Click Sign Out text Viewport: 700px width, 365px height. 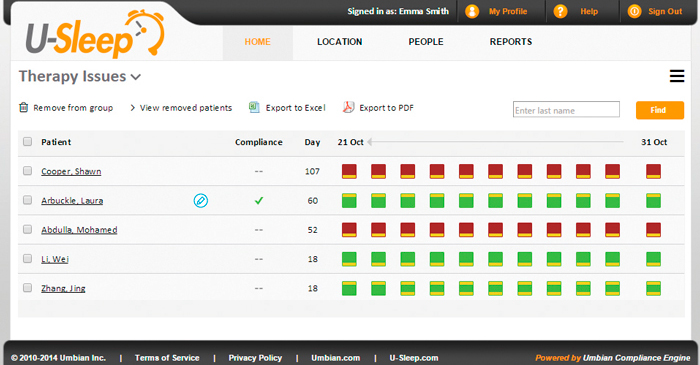665,12
